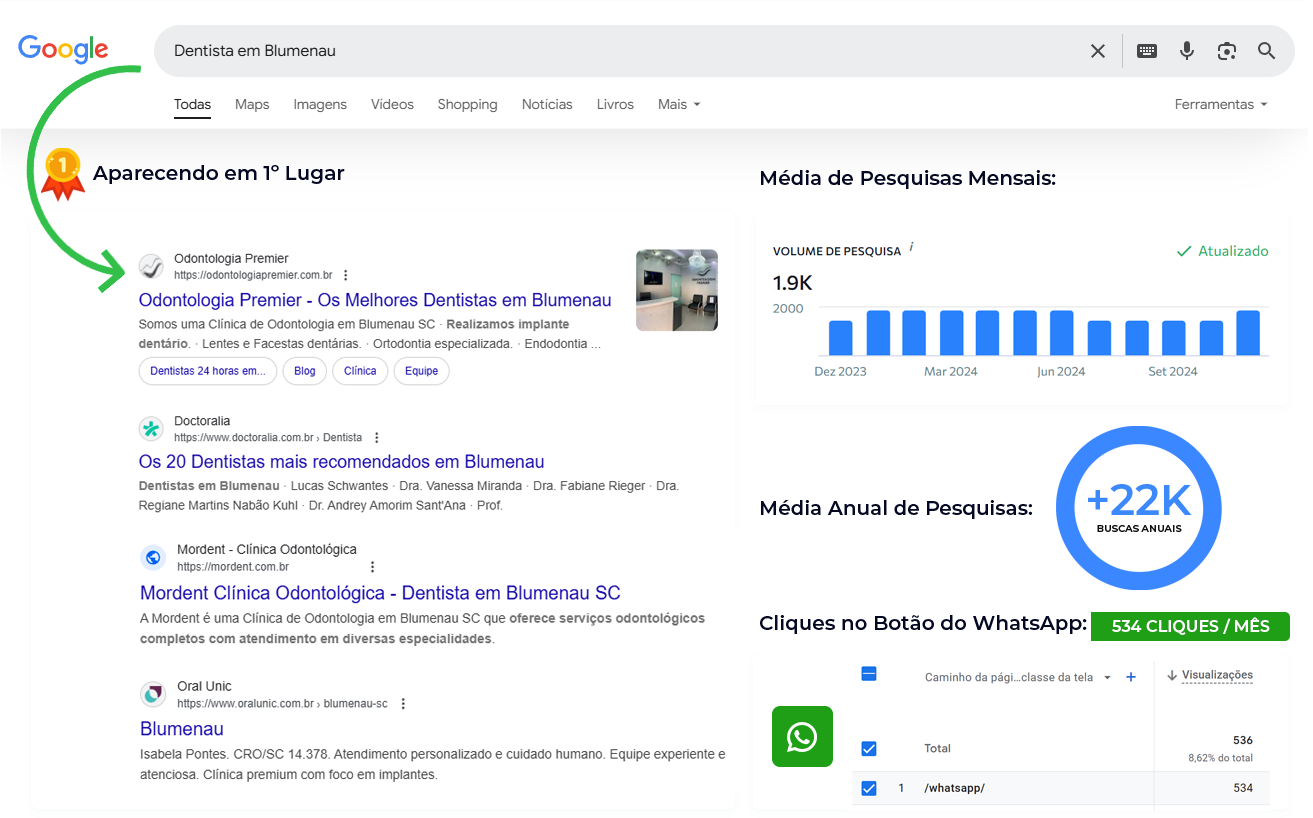1313x818 pixels.
Task: Toggle the header select-all checkbox
Action: coord(869,674)
